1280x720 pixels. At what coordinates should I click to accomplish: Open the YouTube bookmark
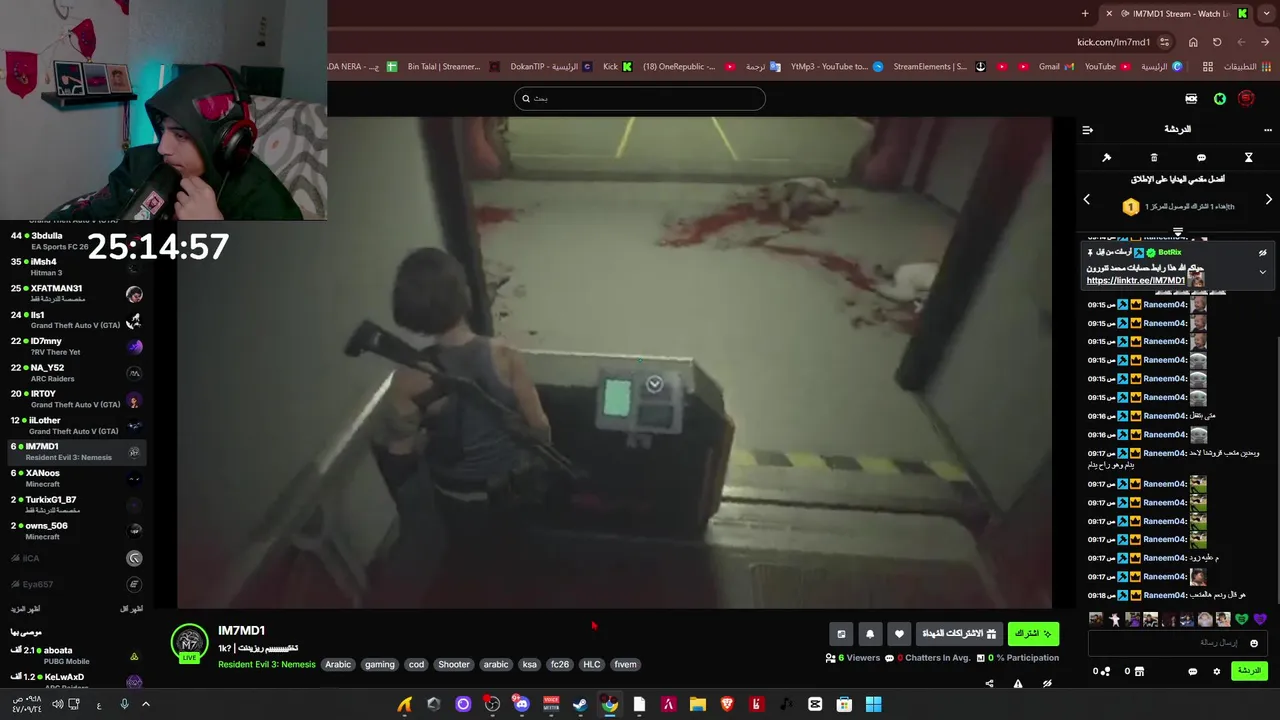[1106, 67]
